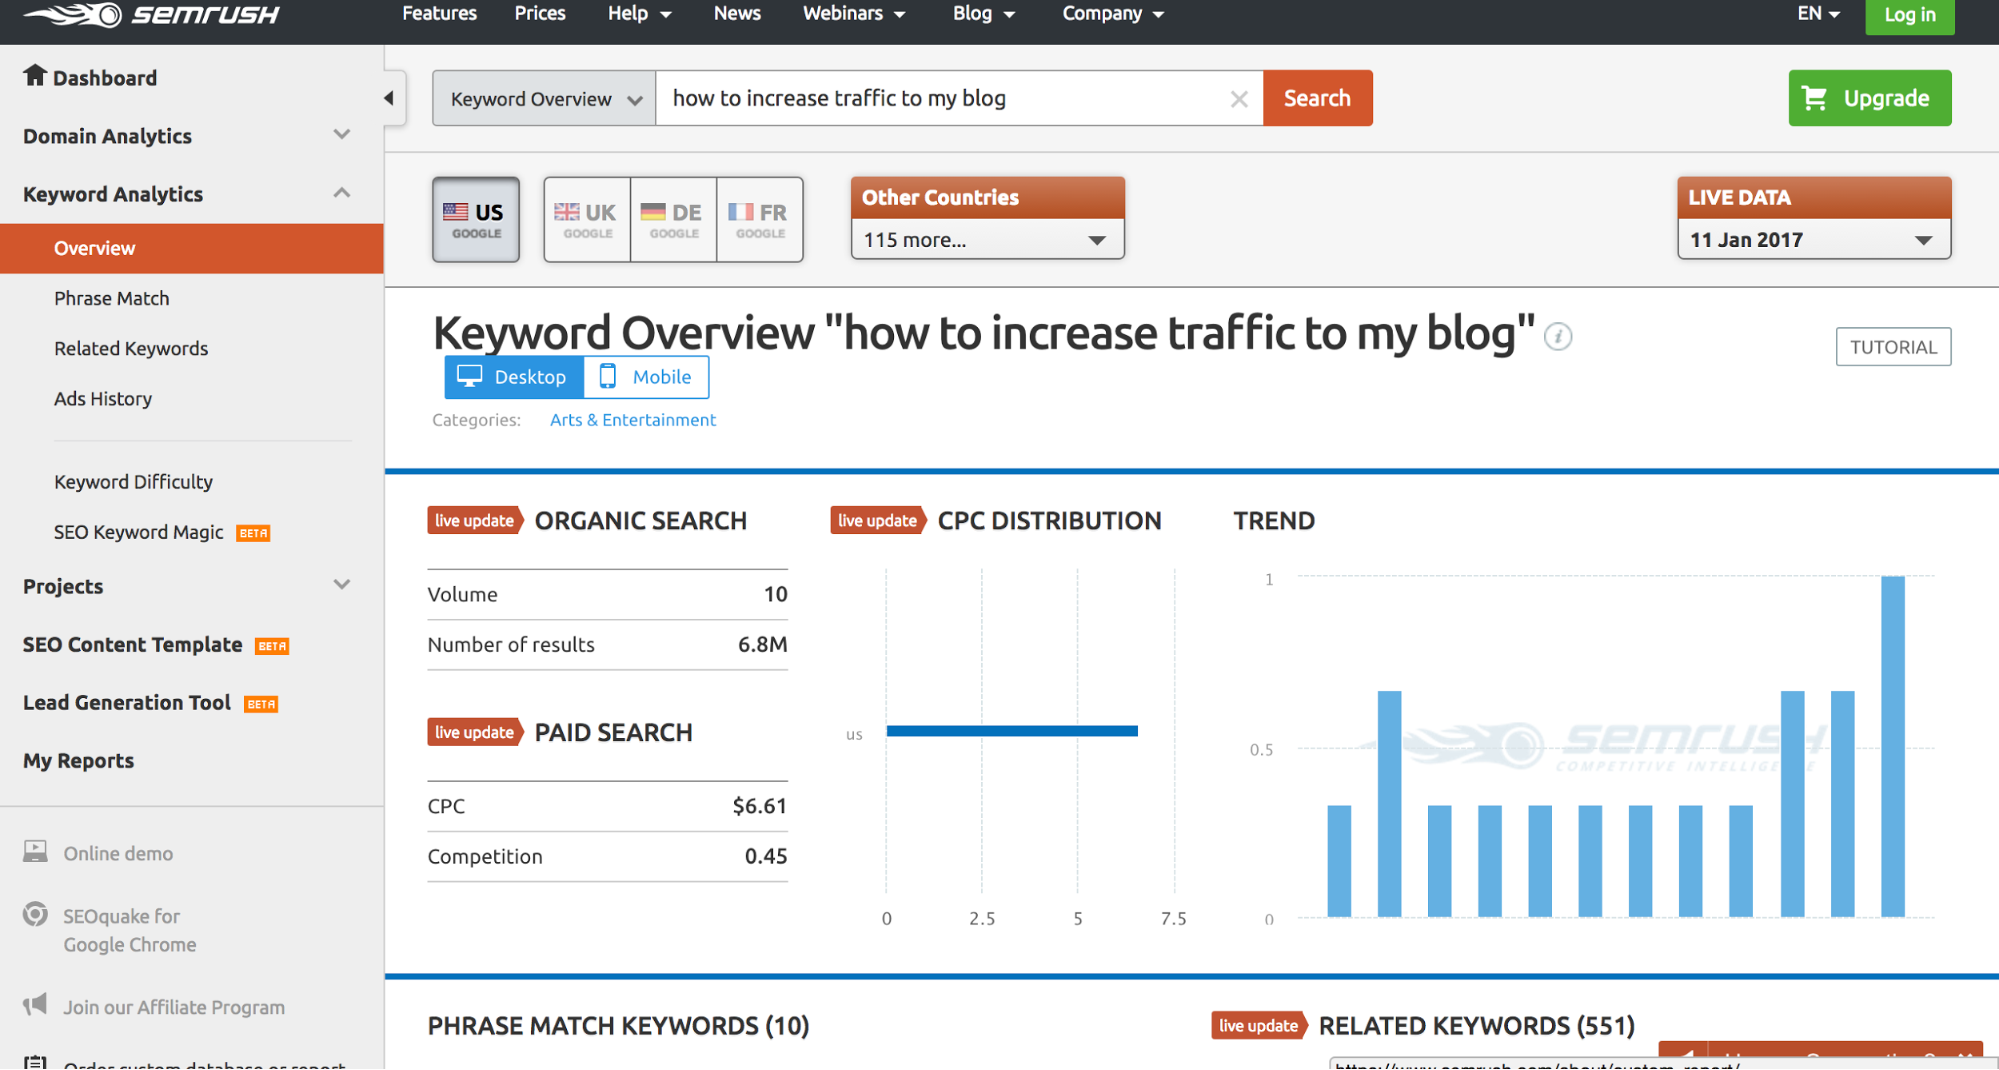Viewport: 1999px width, 1070px height.
Task: Expand Projects section
Action: coord(341,585)
